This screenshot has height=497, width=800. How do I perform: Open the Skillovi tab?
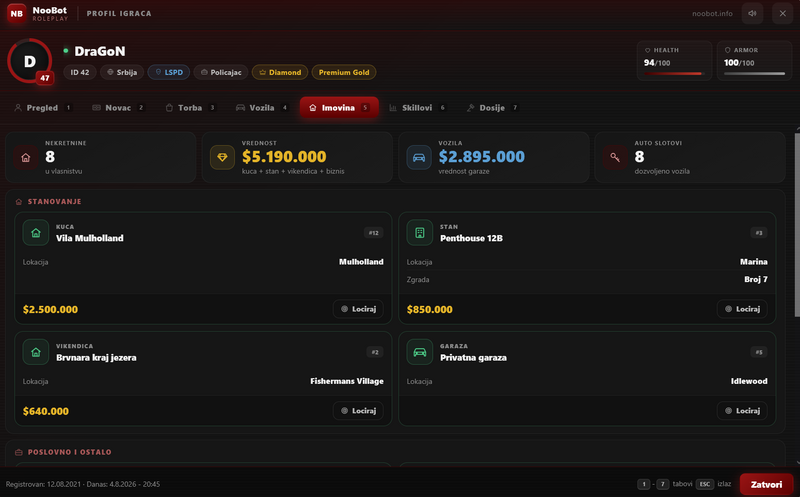click(x=417, y=108)
